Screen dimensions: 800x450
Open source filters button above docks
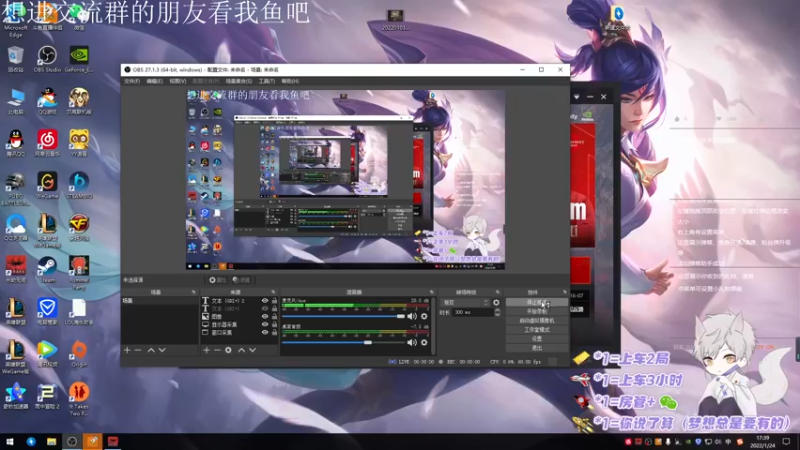241,280
